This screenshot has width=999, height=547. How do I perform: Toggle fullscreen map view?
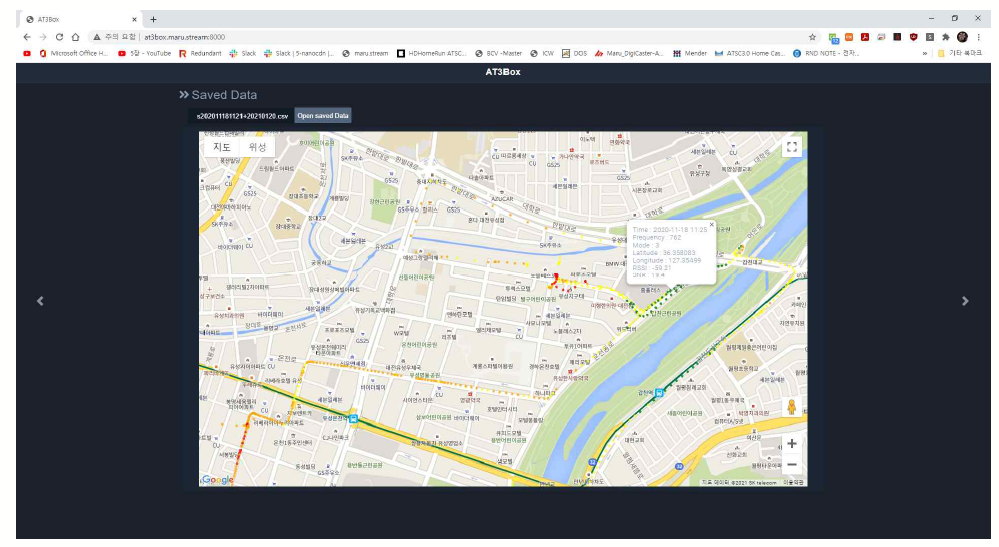click(791, 147)
